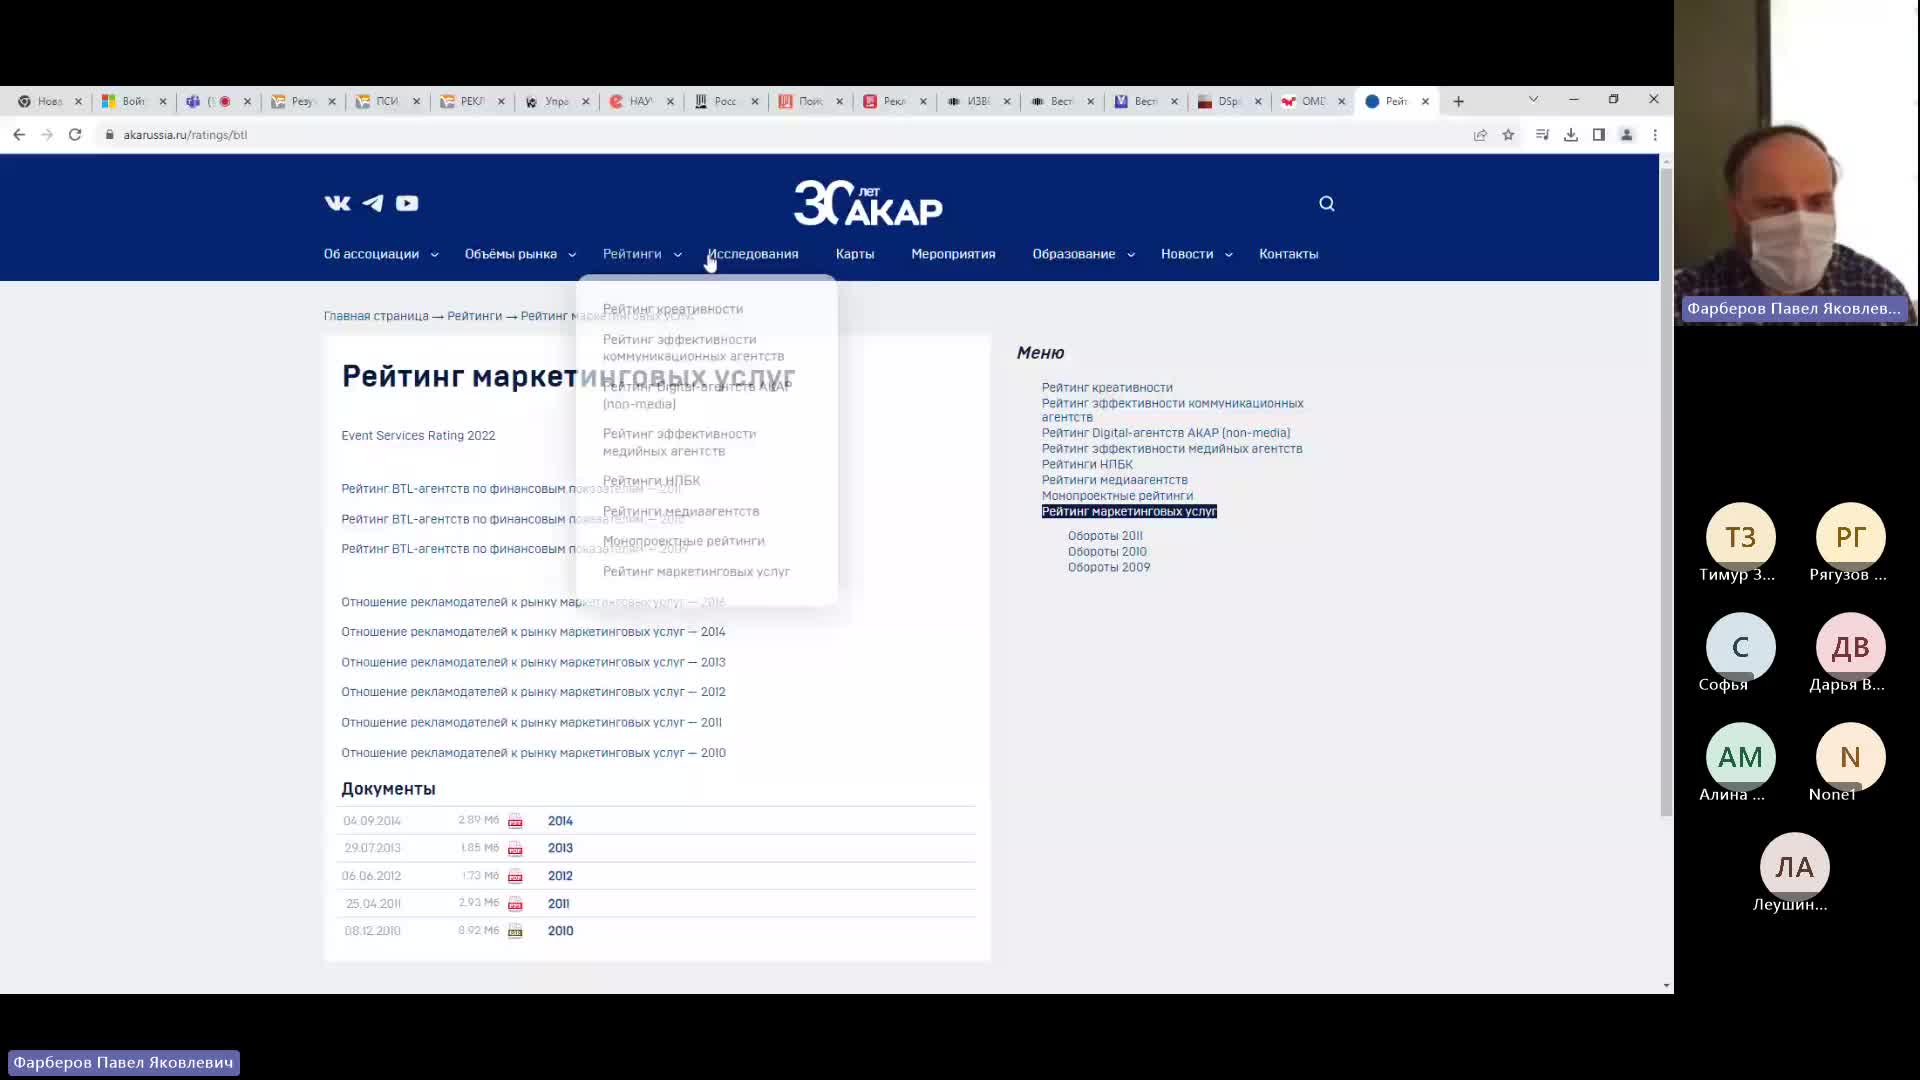Select Рейтинги медиаагентств in dropdown
This screenshot has height=1080, width=1920.
click(x=681, y=511)
